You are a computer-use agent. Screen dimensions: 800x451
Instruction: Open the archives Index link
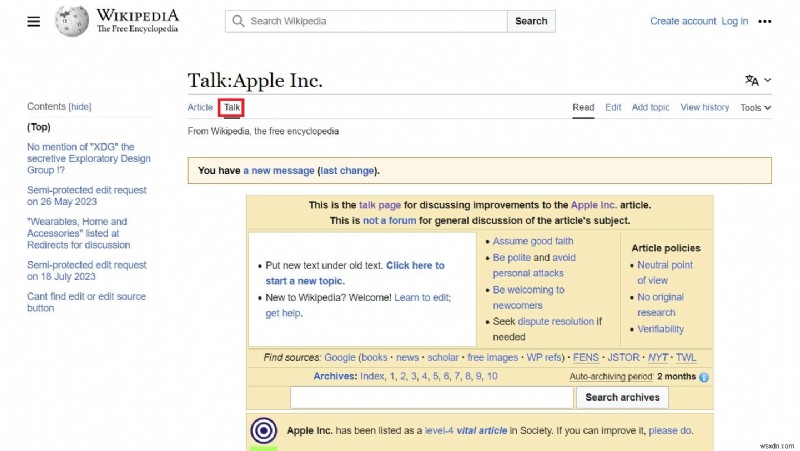click(x=372, y=377)
